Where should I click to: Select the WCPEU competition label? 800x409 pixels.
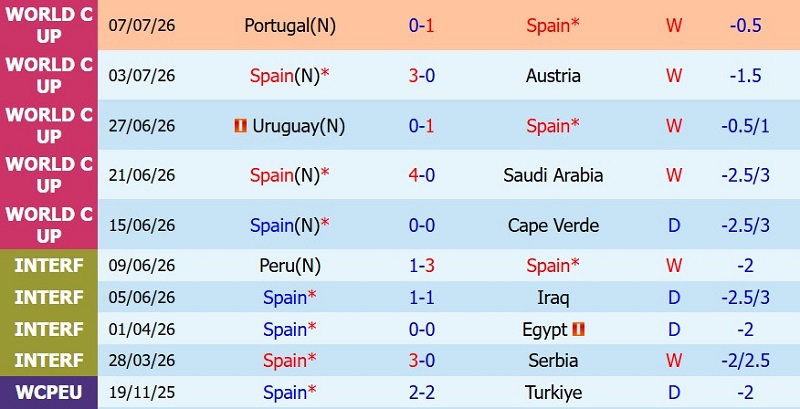coord(49,393)
